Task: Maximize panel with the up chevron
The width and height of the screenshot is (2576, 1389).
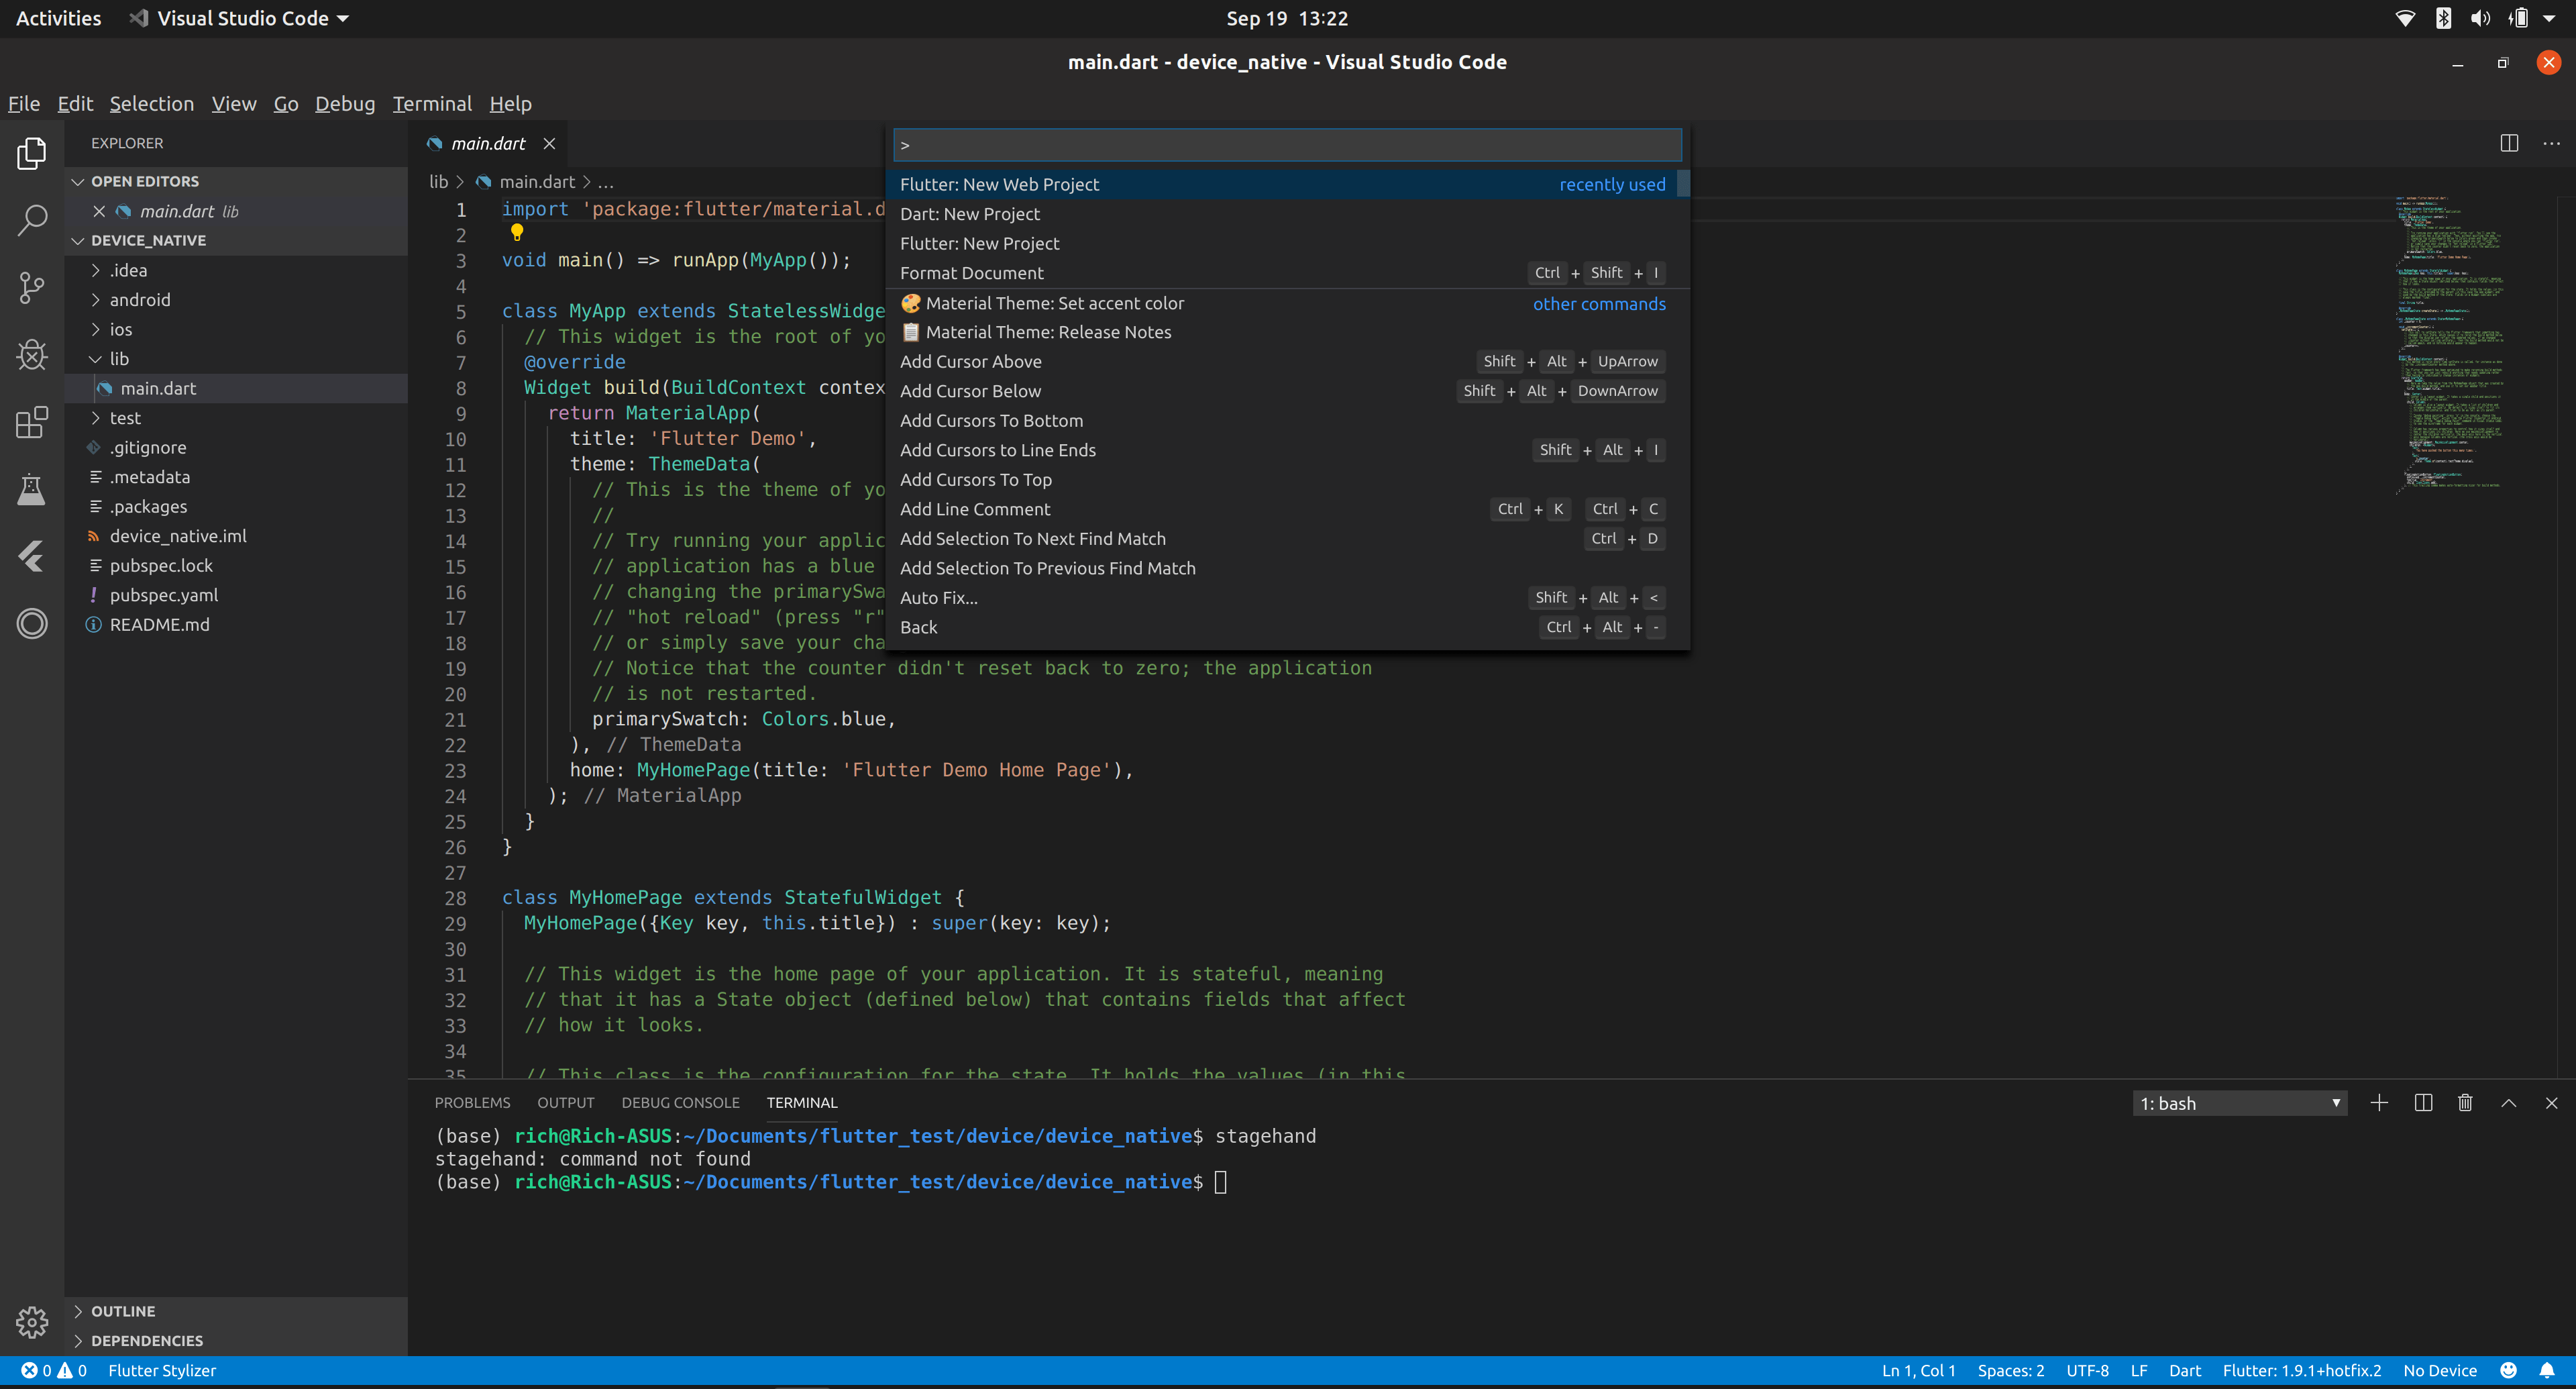Action: (2508, 1102)
